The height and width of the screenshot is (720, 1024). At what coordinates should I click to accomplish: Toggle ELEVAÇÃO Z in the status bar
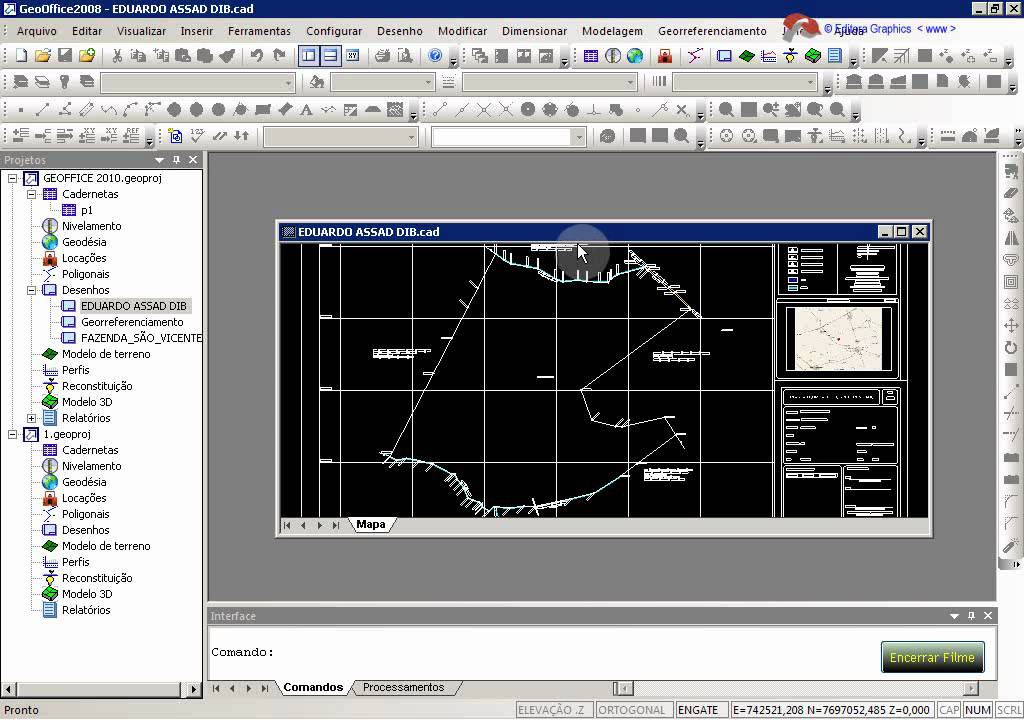554,710
